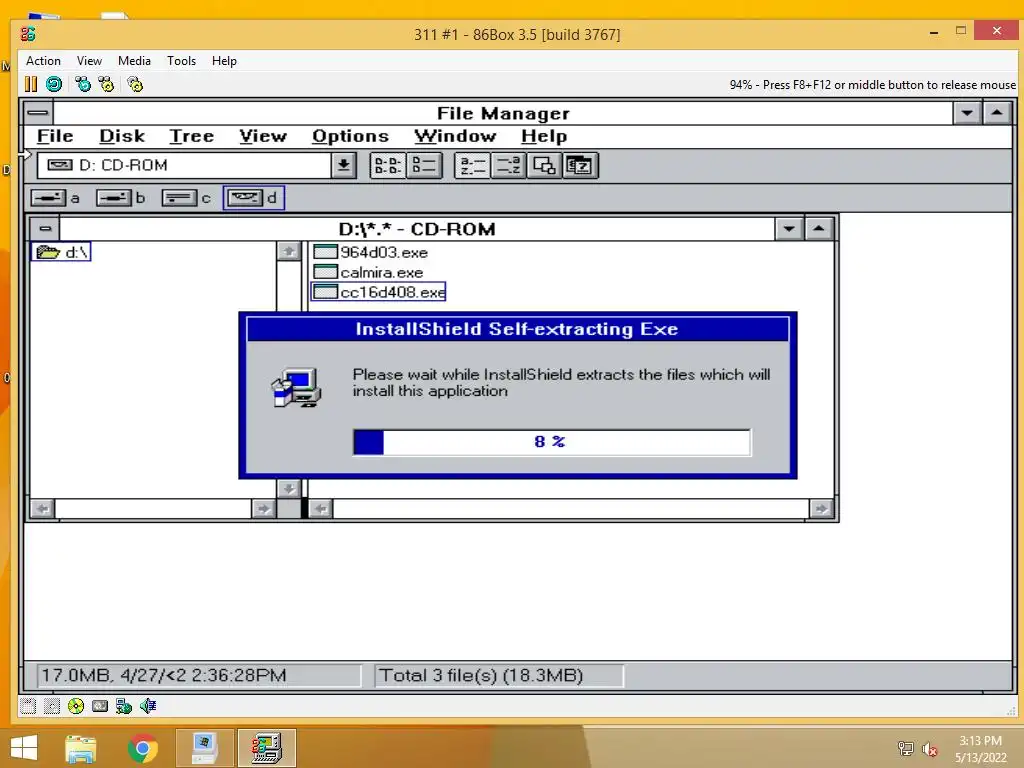Click the InstallShield Self-extracting Exe title bar
Screen dimensions: 1024x768
tap(517, 329)
